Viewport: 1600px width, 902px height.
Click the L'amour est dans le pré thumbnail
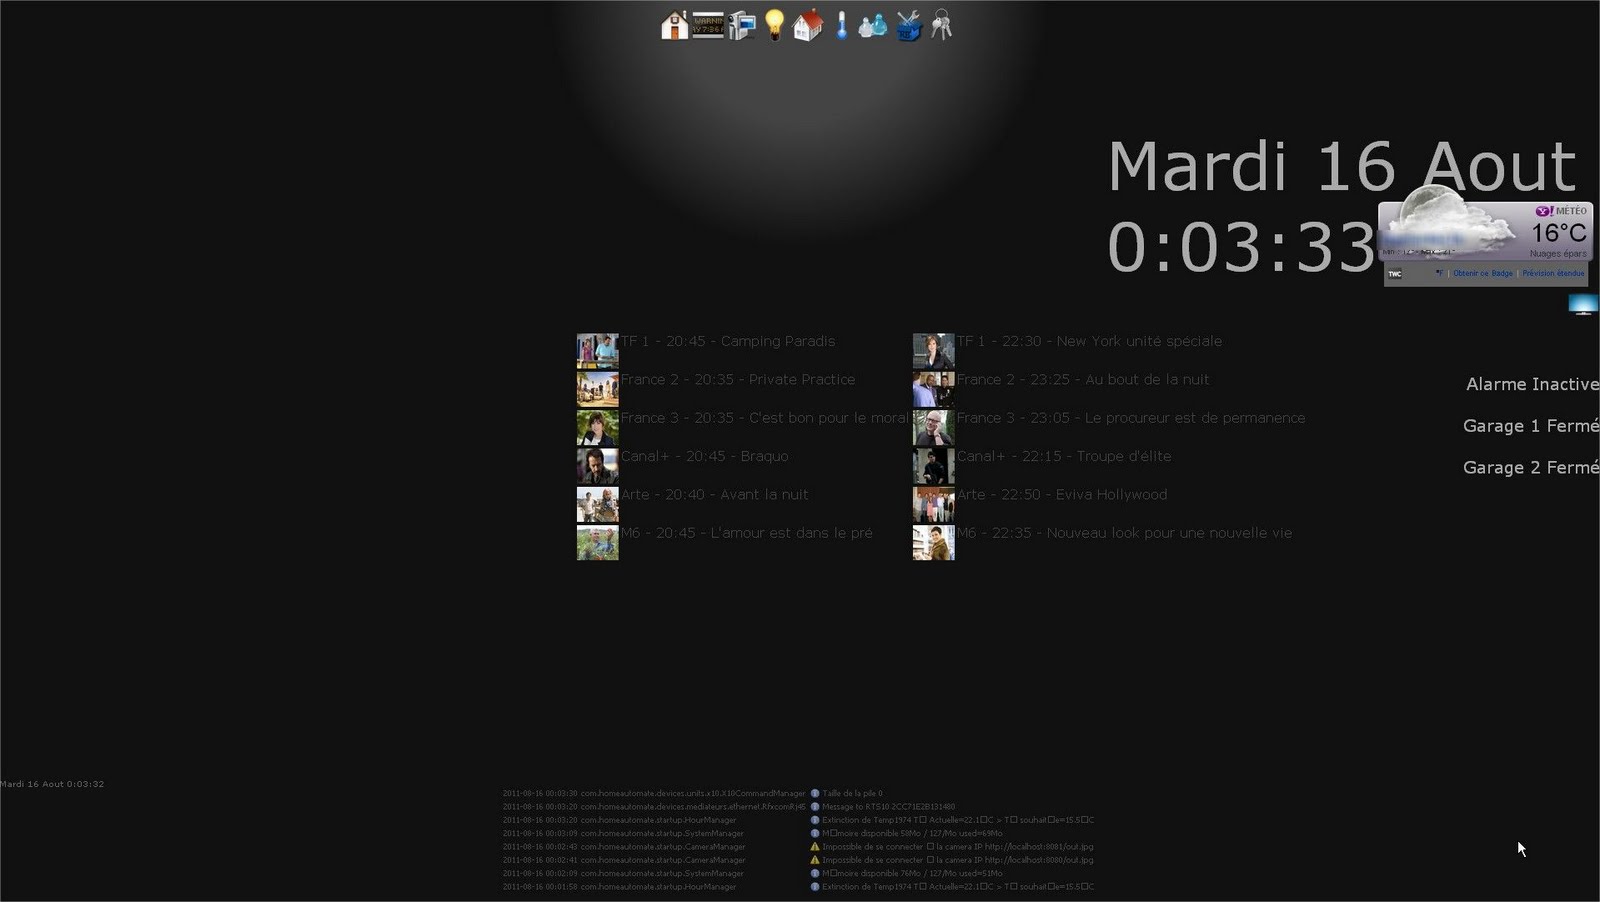pyautogui.click(x=597, y=543)
